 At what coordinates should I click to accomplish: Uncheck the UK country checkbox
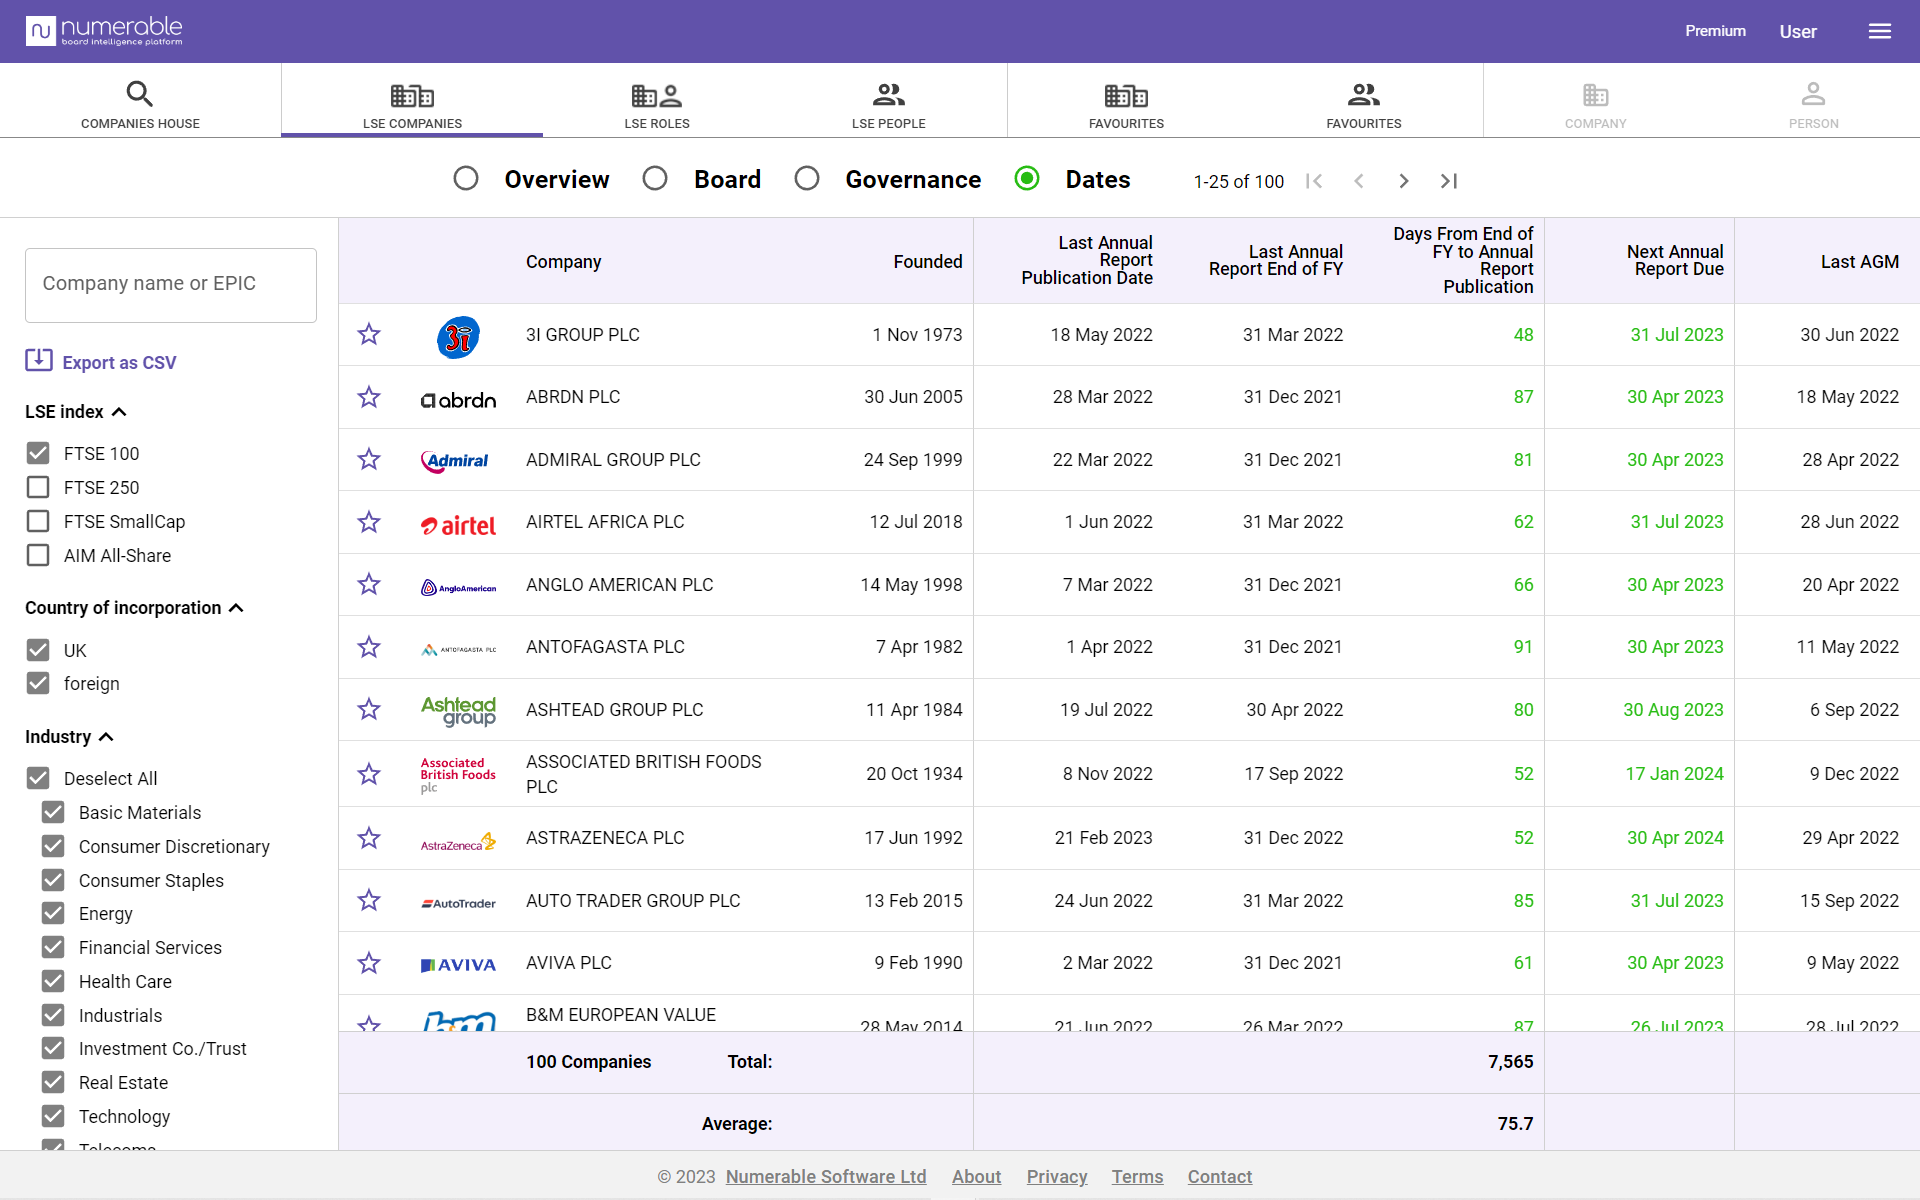[38, 650]
